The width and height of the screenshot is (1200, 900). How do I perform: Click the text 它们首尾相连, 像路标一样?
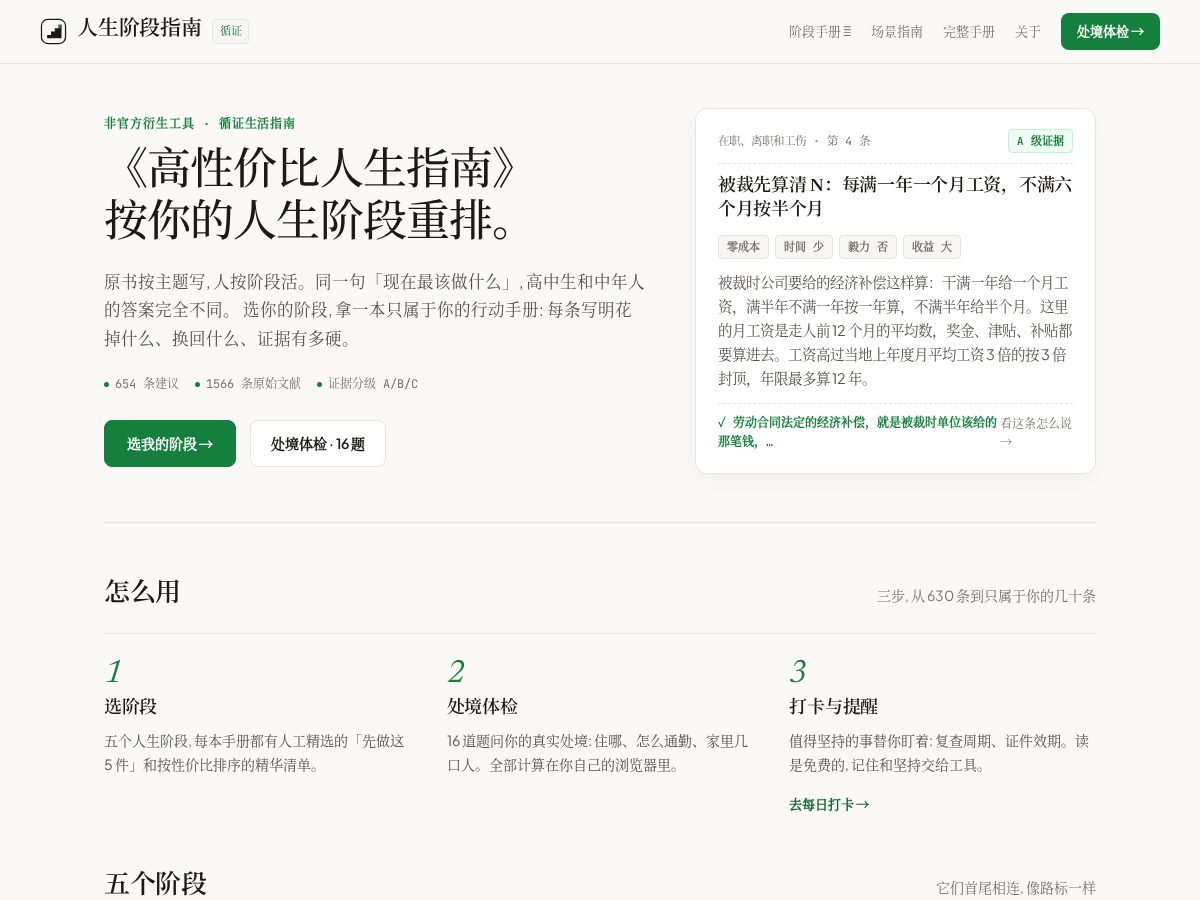pyautogui.click(x=1016, y=888)
